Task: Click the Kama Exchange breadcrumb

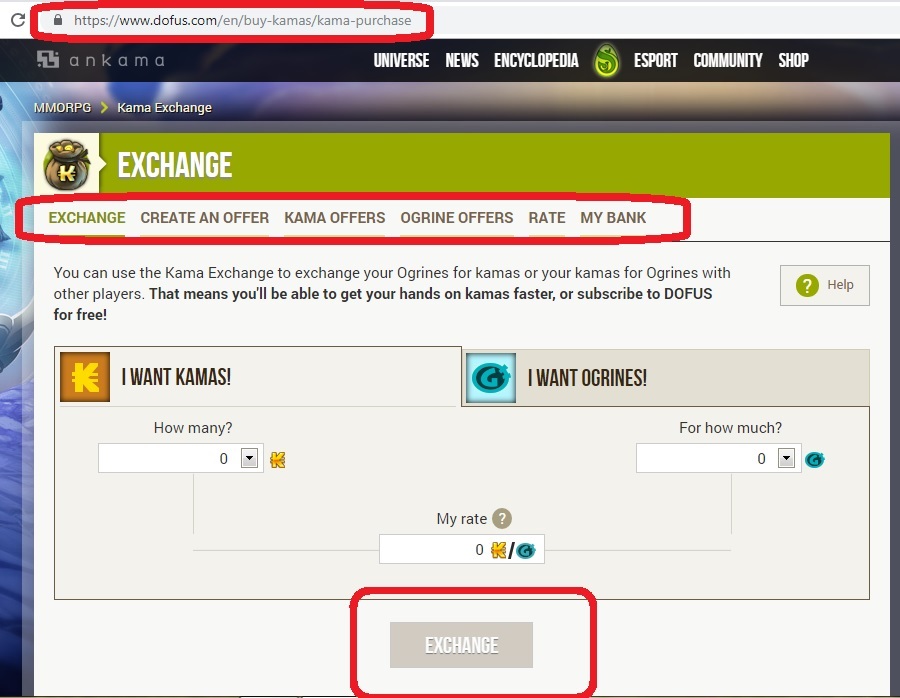Action: [x=164, y=107]
